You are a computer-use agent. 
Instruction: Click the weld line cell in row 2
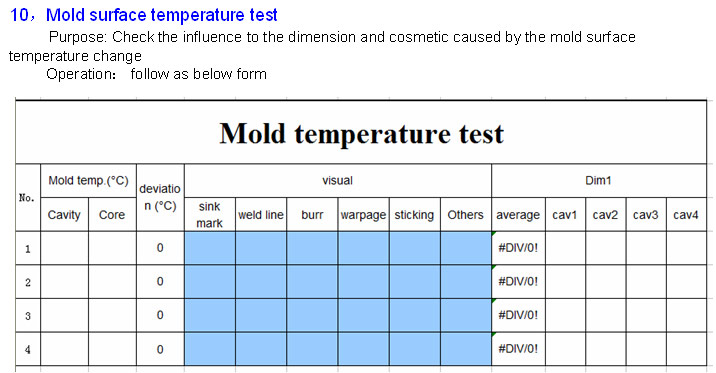point(261,282)
